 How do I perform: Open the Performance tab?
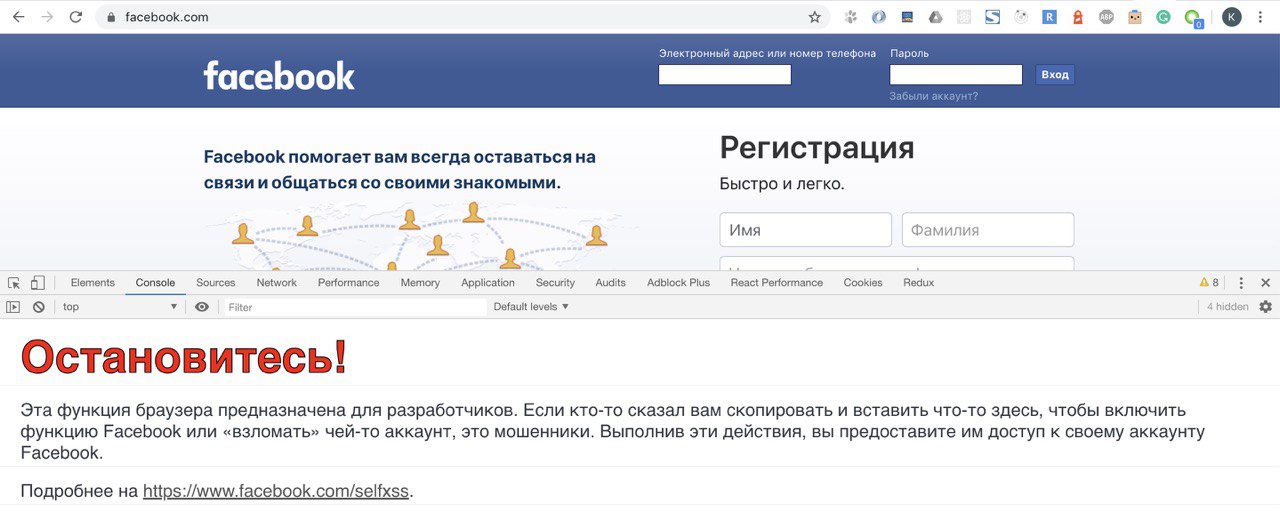pos(349,283)
